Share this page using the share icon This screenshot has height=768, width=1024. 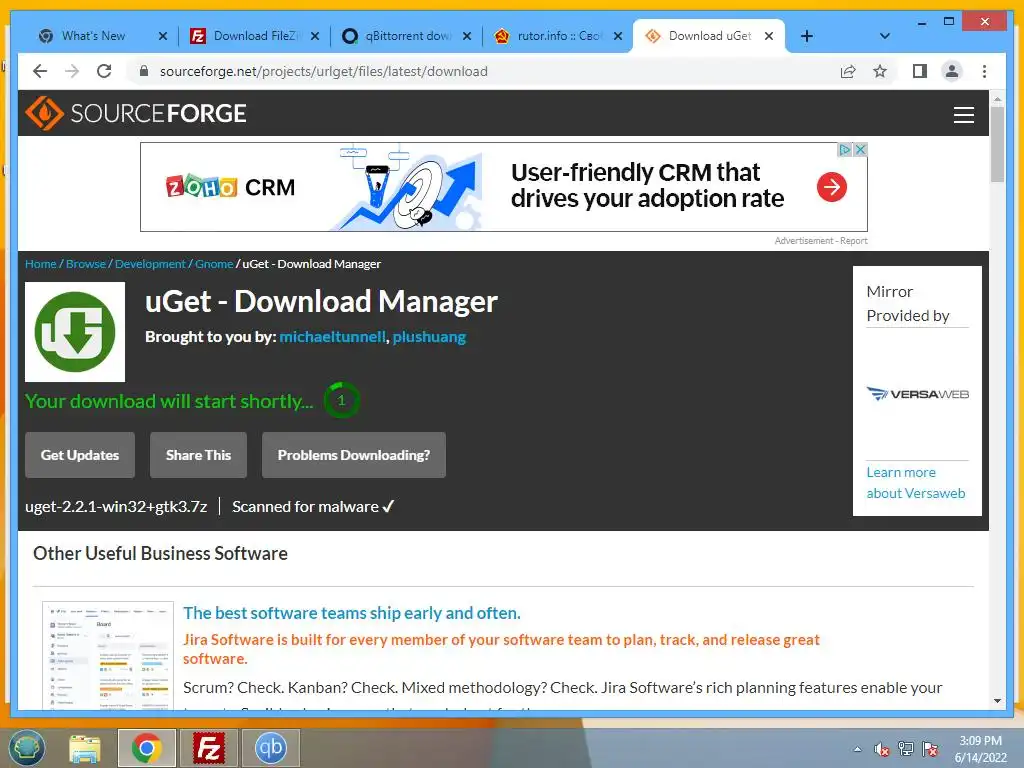(848, 71)
